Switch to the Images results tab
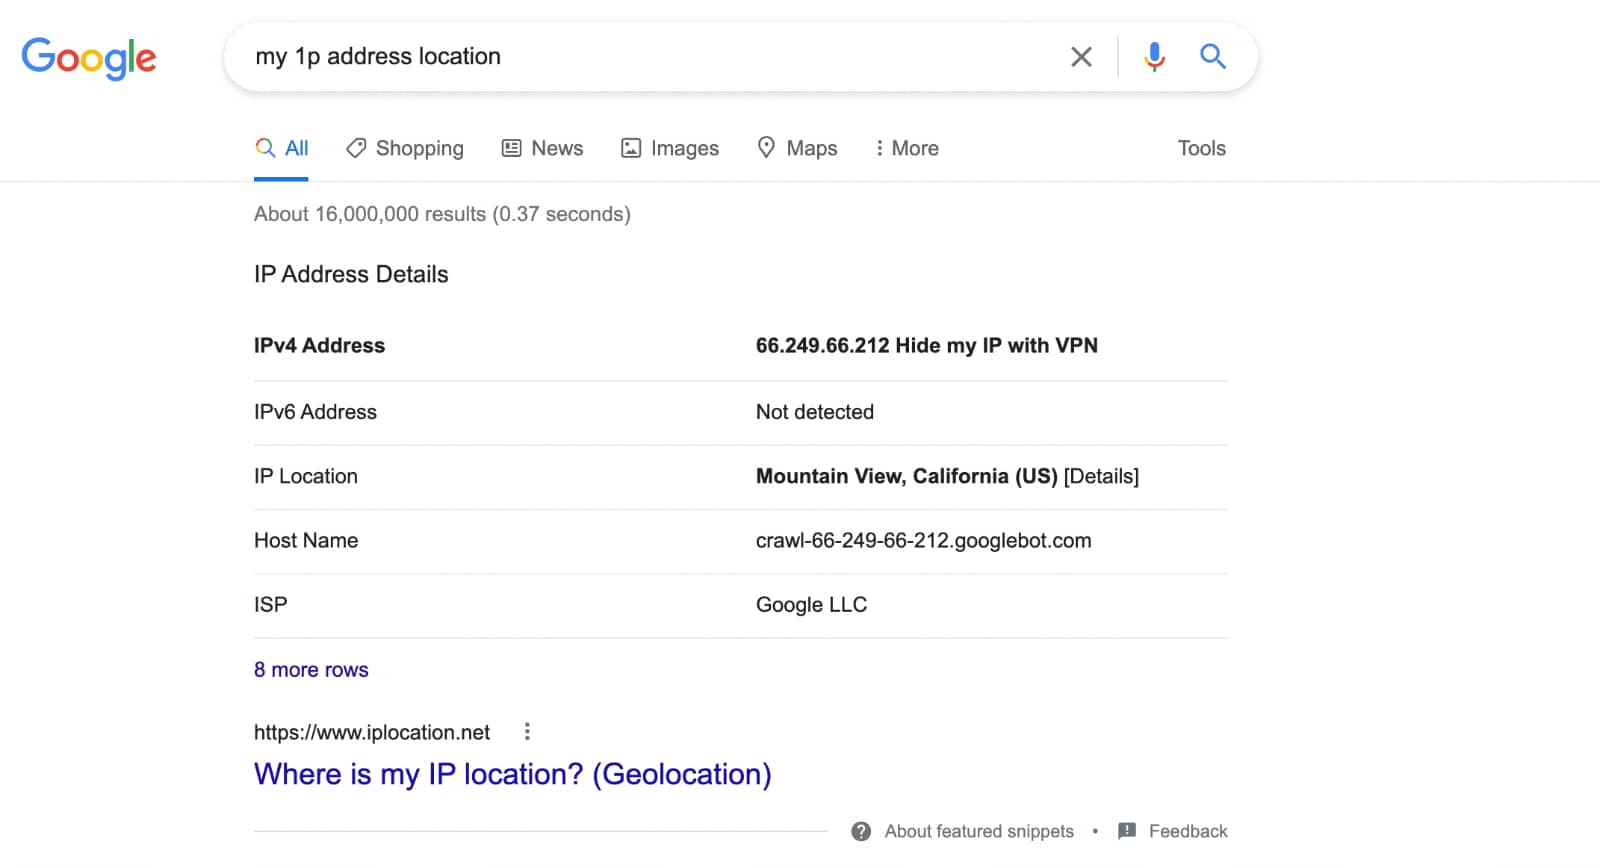The image size is (1600, 868). click(x=670, y=149)
